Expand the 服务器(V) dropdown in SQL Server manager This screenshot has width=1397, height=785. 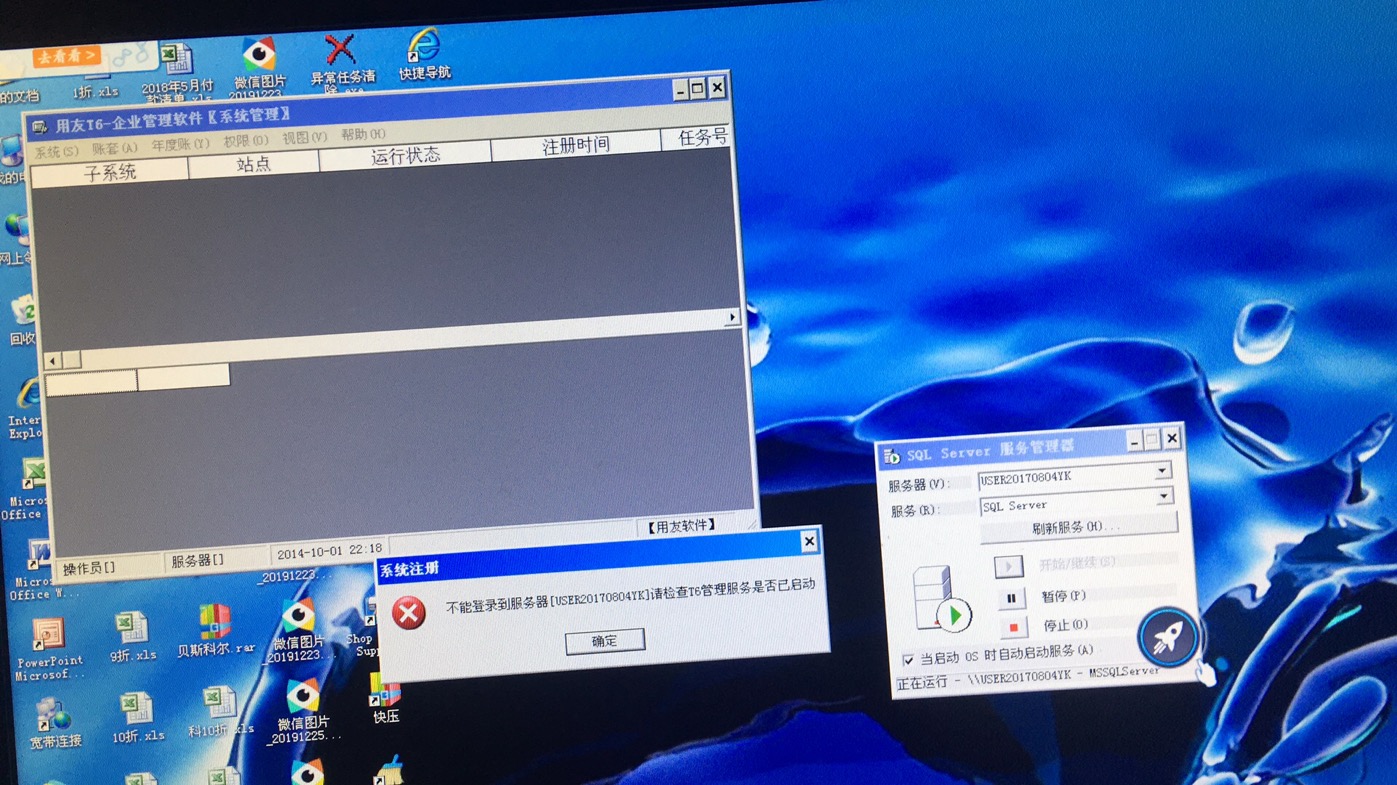pos(1163,470)
